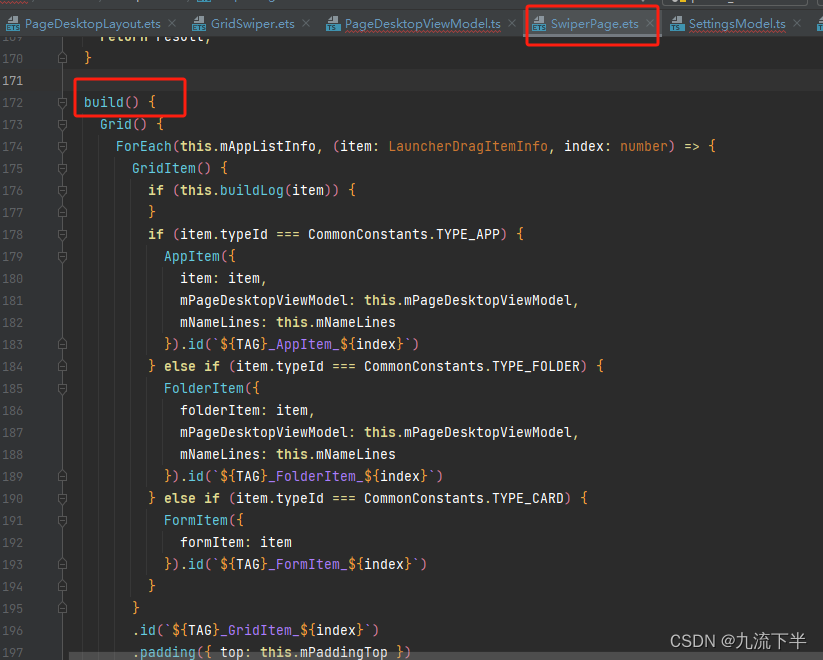Place cursor on the build() method name
823x660 pixels.
104,102
